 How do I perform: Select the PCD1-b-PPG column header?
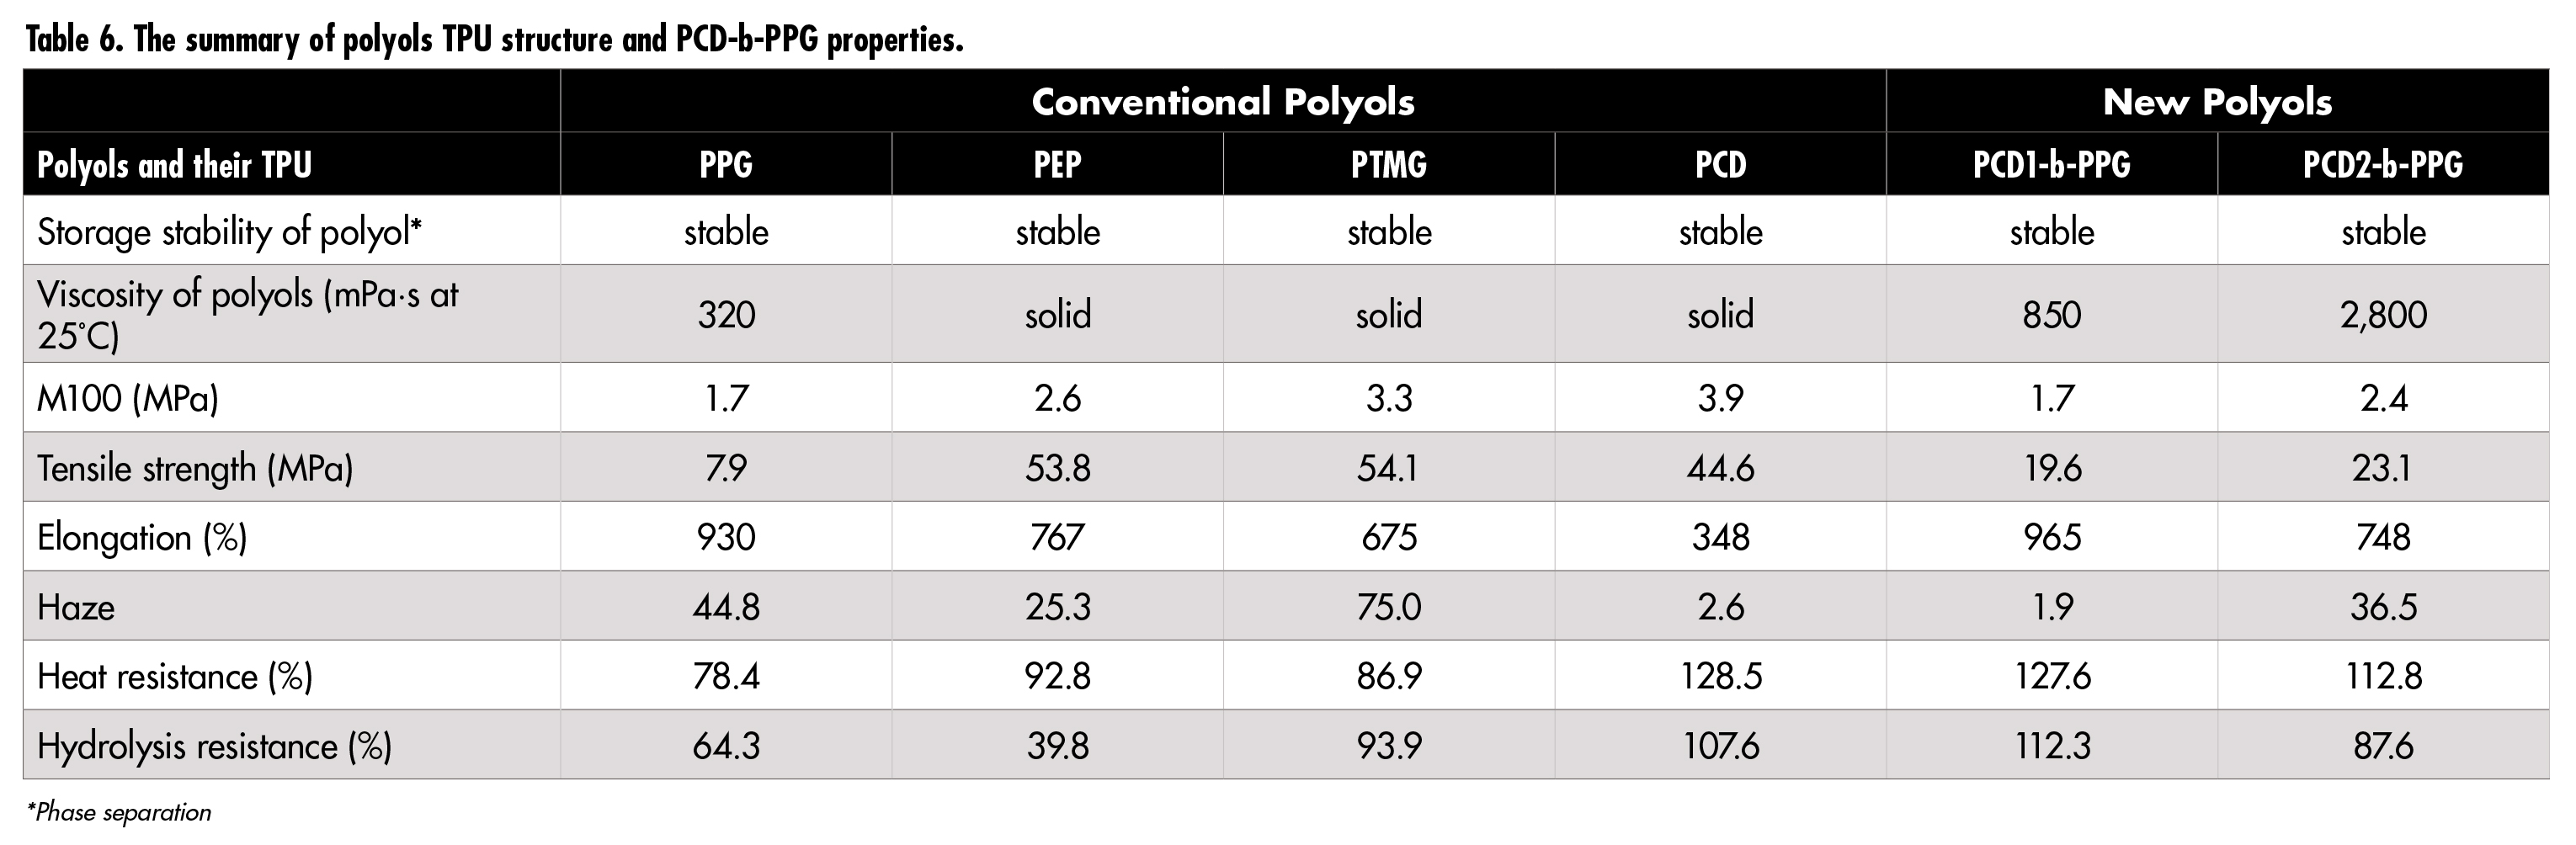tap(2051, 164)
